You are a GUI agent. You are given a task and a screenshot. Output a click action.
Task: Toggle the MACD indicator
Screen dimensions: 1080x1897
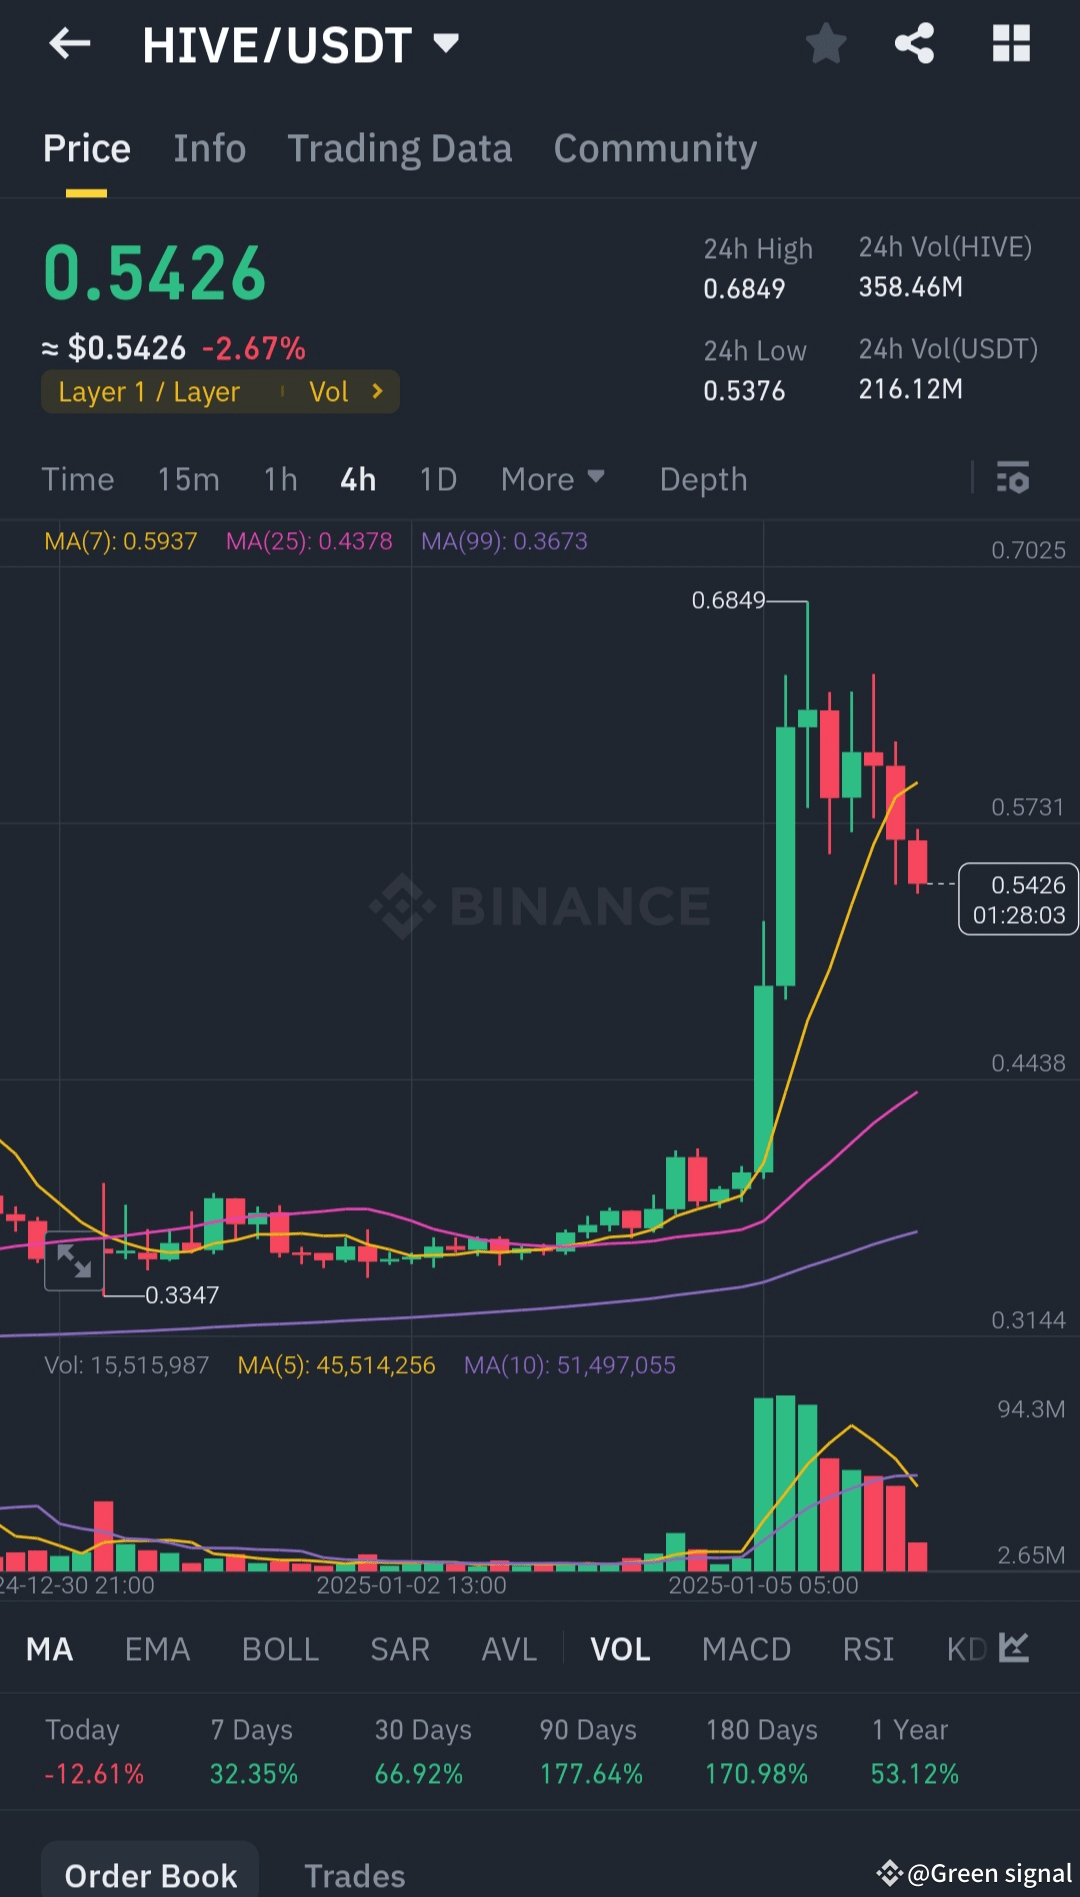point(746,1649)
